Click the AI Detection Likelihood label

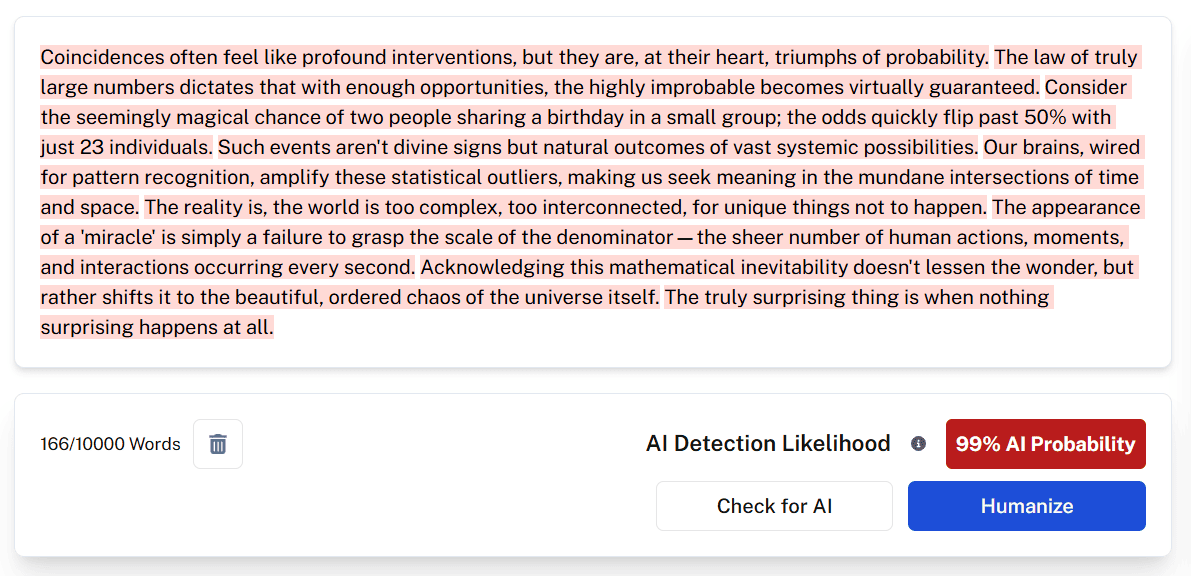(x=768, y=444)
